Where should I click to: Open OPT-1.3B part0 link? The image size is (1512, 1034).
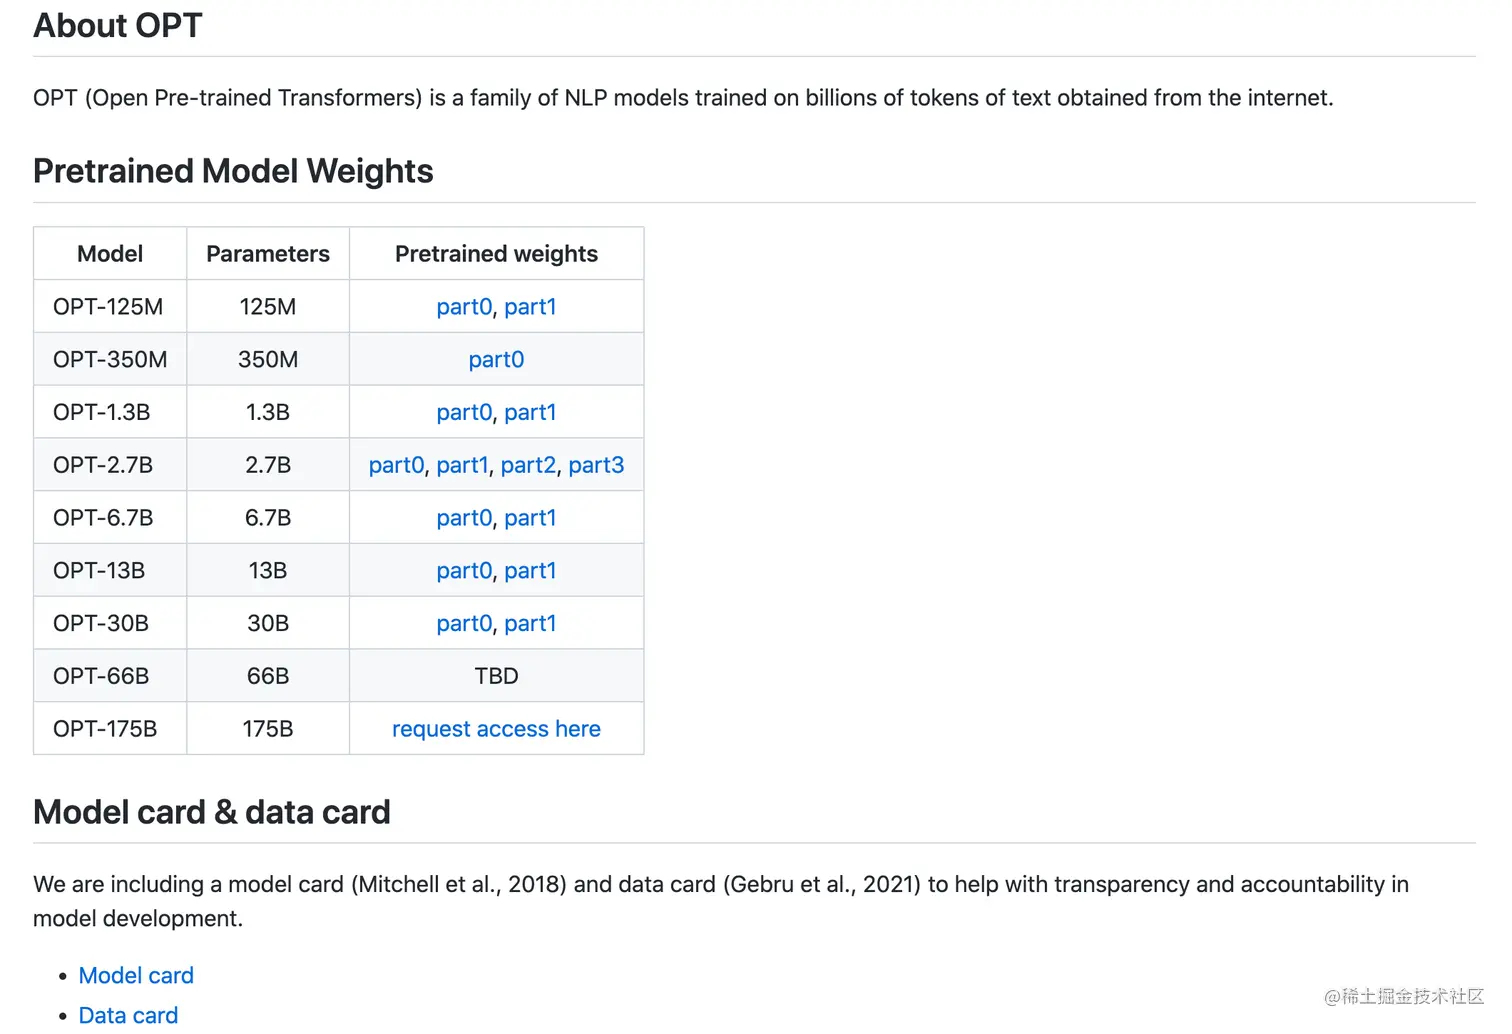(464, 413)
